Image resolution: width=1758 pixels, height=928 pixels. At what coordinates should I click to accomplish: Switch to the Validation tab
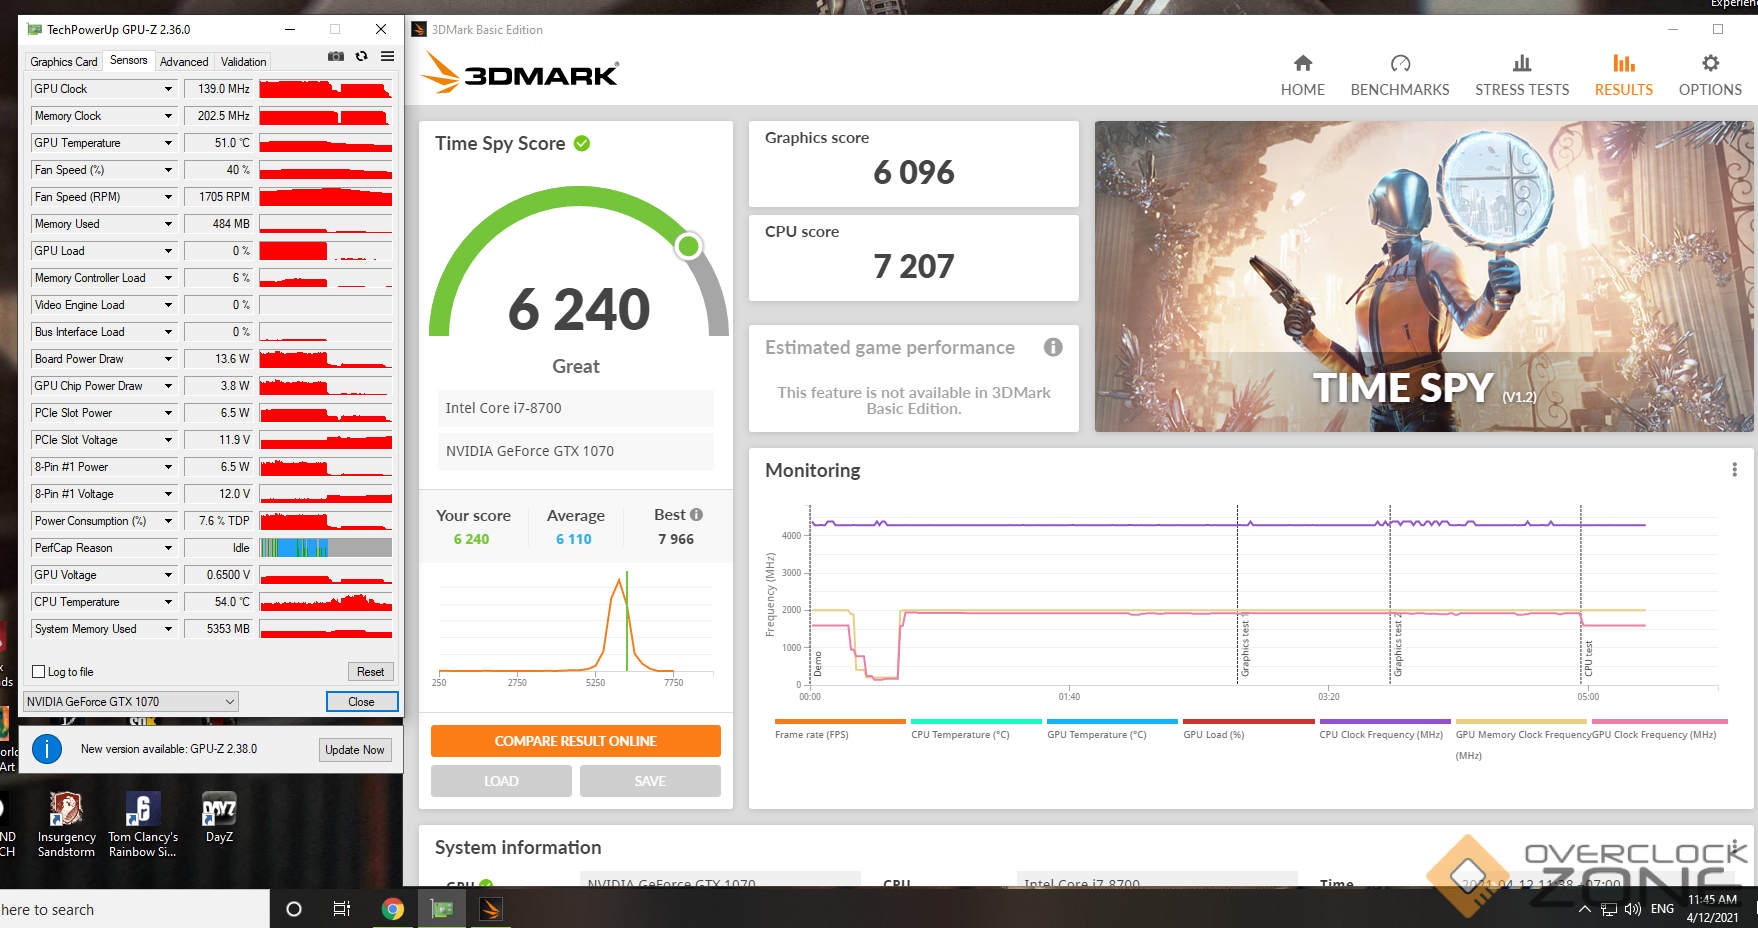[243, 62]
